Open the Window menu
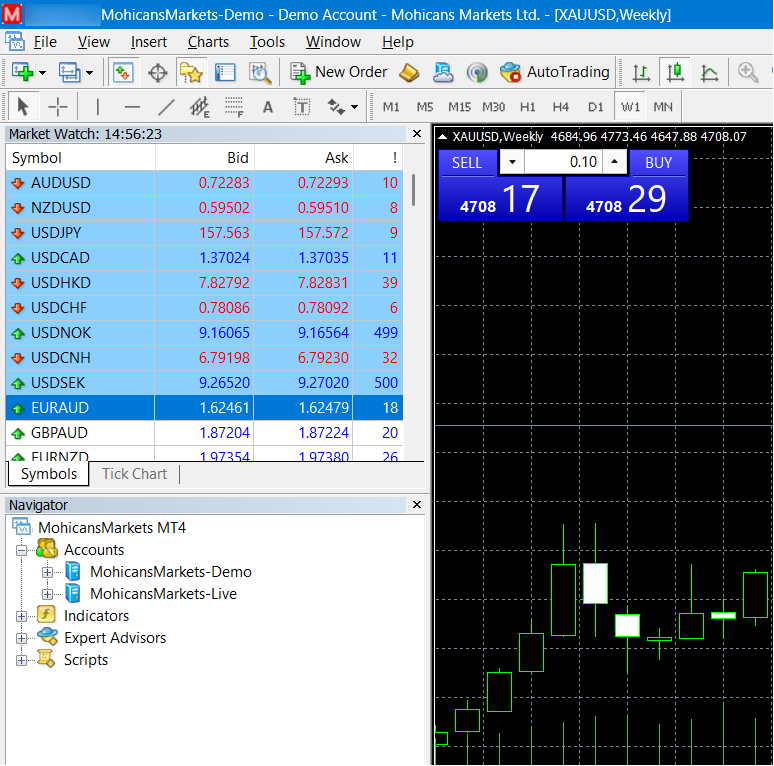This screenshot has width=774, height=766. click(x=333, y=42)
